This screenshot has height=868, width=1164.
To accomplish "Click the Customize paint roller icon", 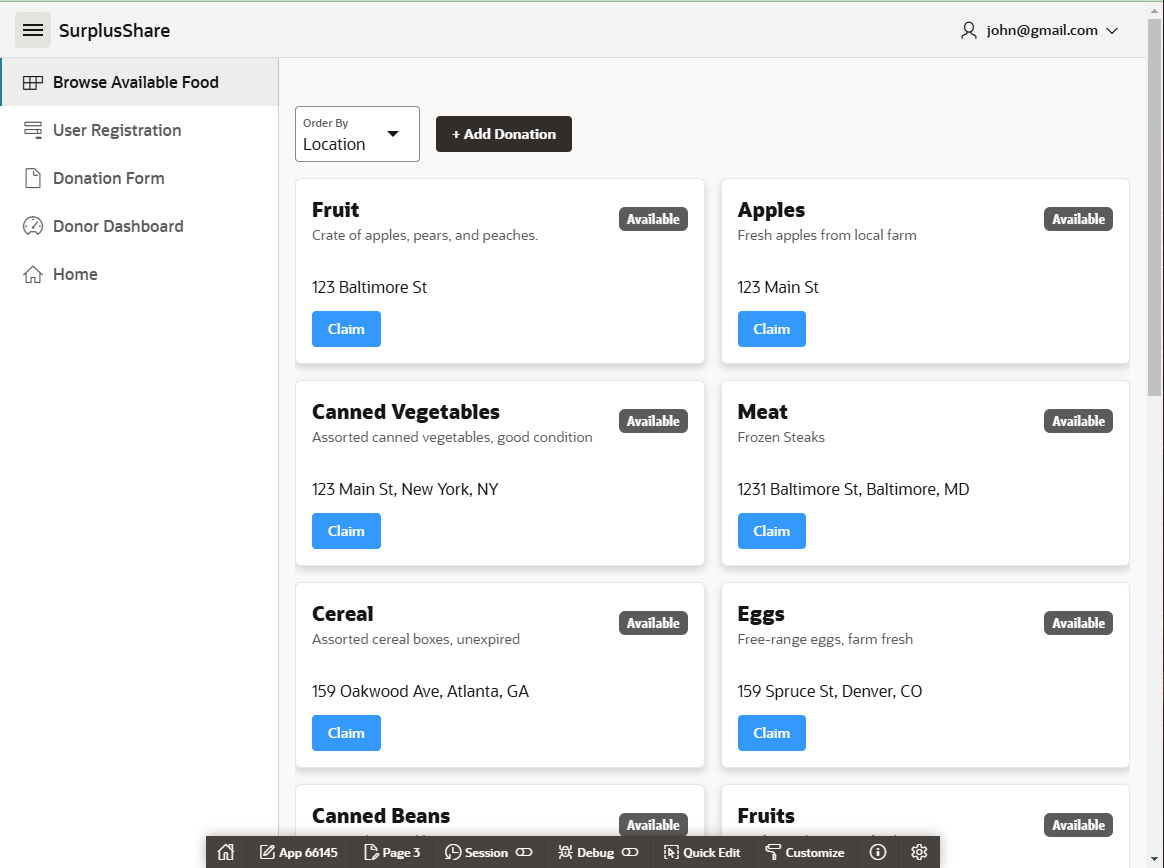I will pos(773,852).
